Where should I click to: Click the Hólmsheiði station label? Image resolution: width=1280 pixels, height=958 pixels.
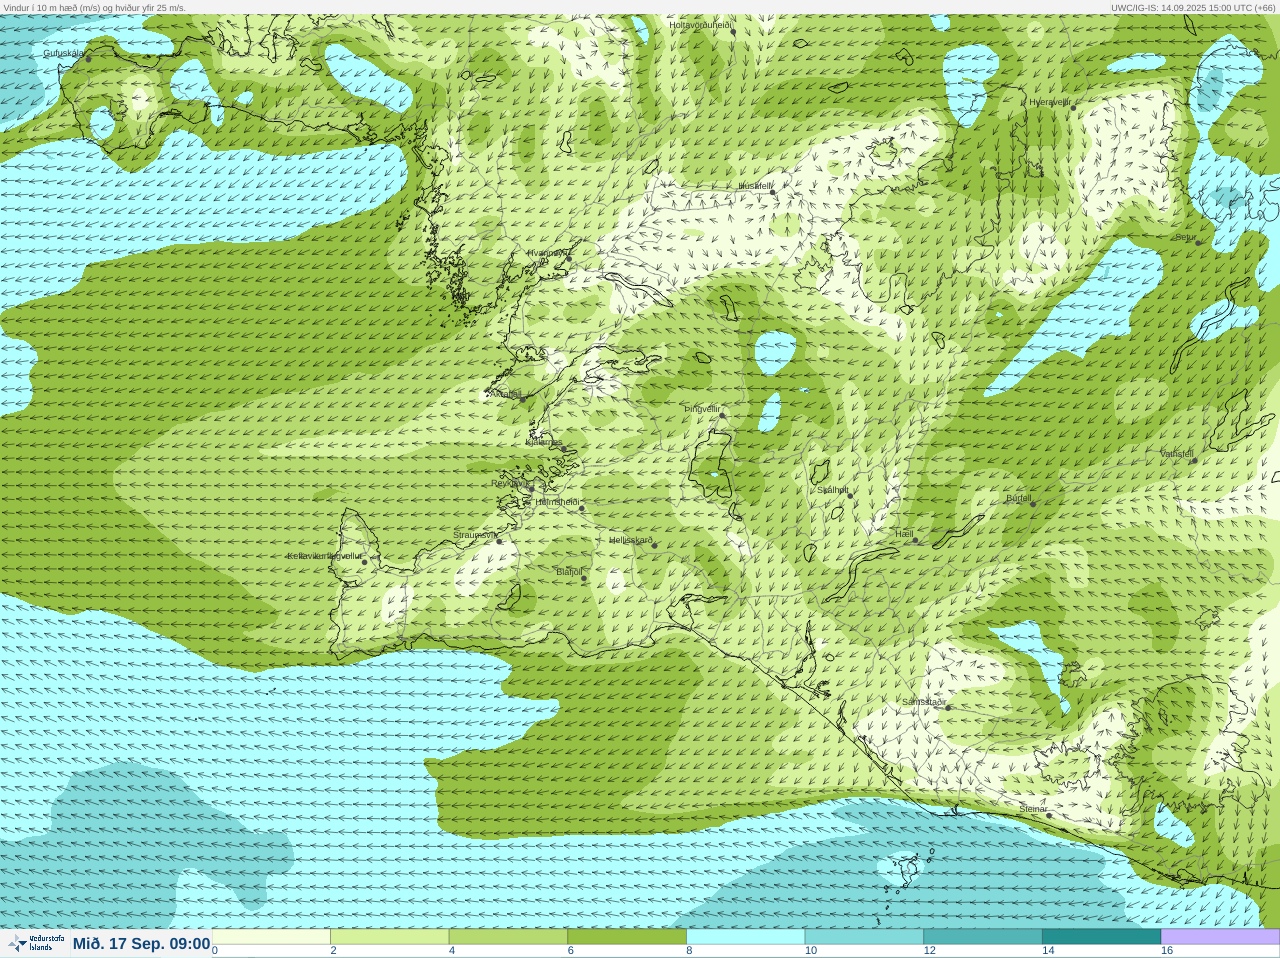[x=558, y=502]
